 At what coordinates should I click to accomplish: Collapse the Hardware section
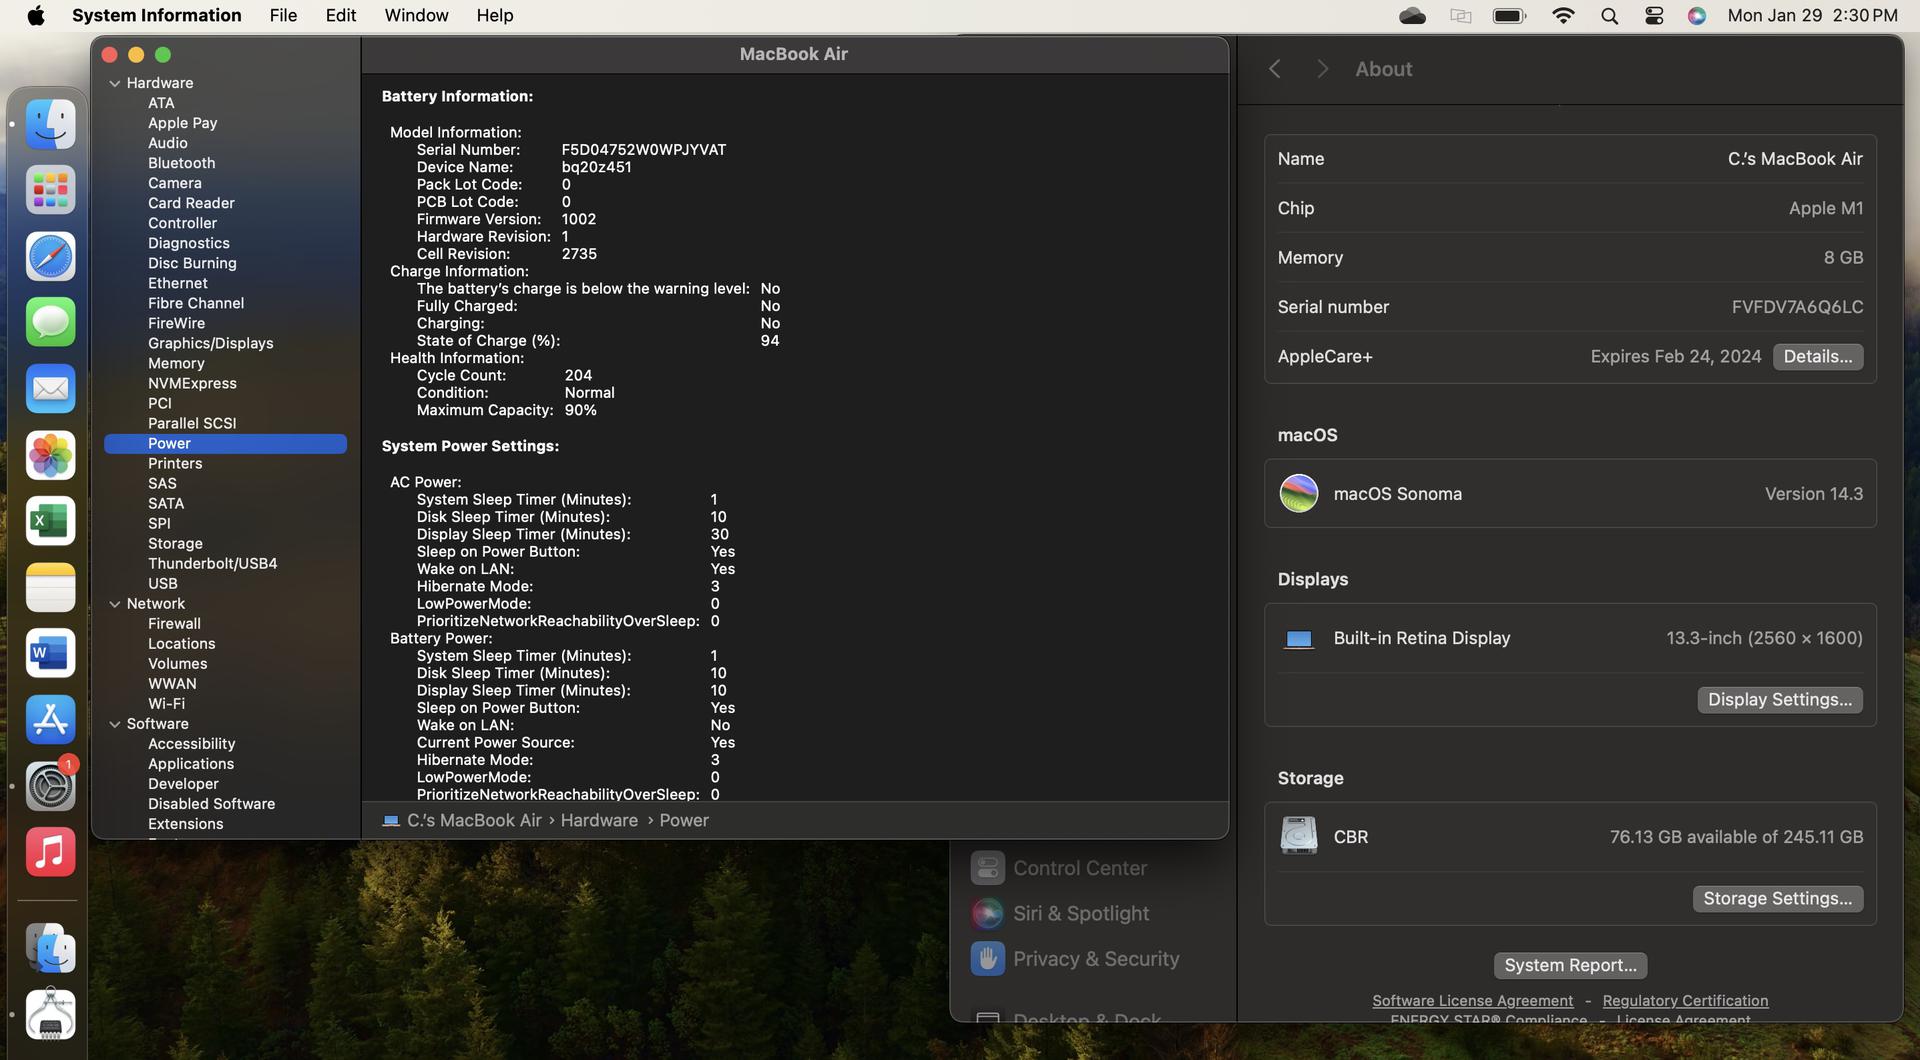[x=114, y=83]
